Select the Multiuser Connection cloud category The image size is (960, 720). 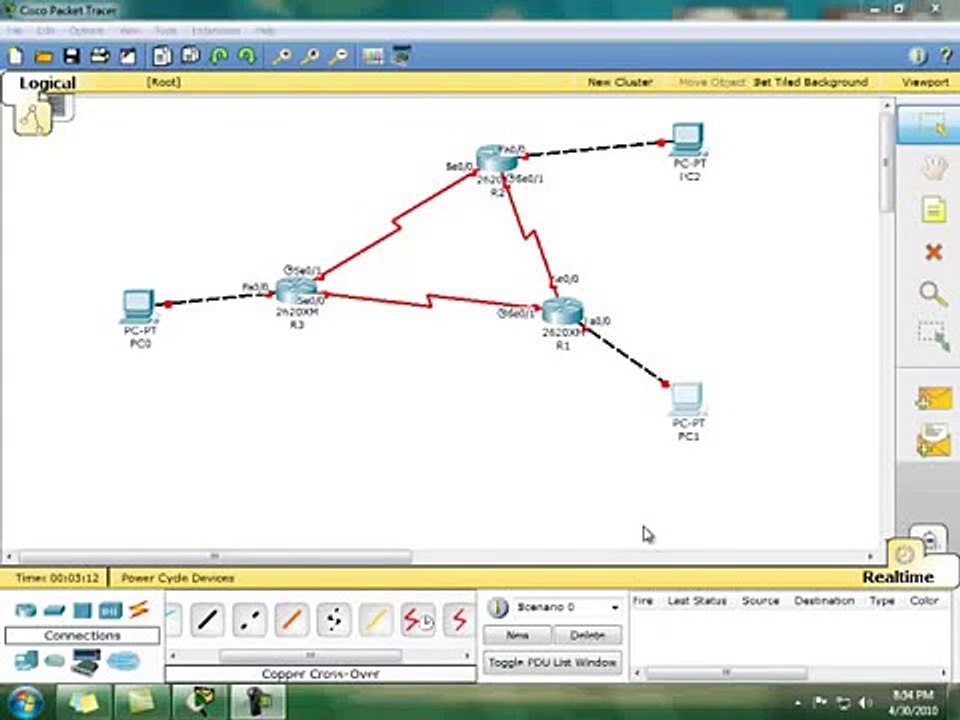coord(123,661)
